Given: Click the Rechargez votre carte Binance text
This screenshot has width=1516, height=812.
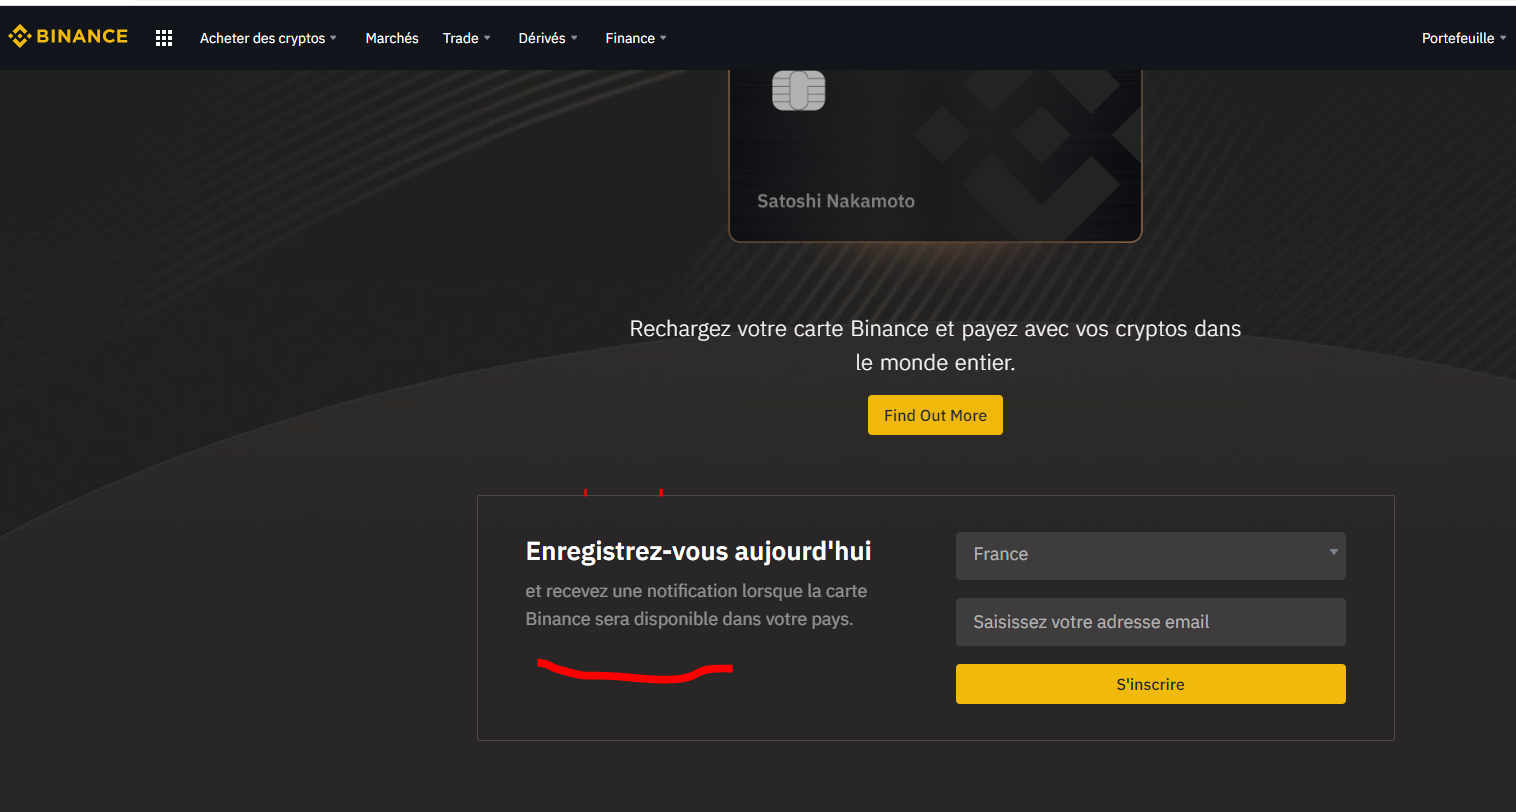Looking at the screenshot, I should pyautogui.click(x=935, y=346).
